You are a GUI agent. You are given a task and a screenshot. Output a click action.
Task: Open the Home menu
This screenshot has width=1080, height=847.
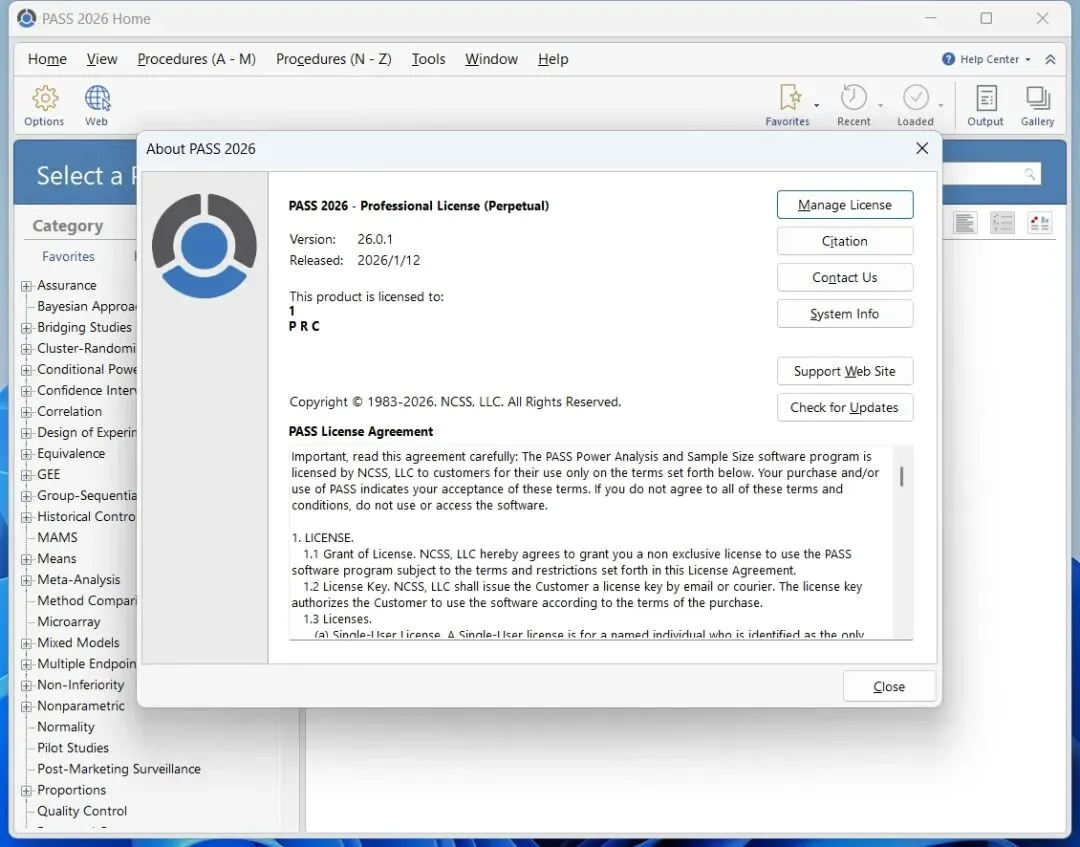coord(48,59)
